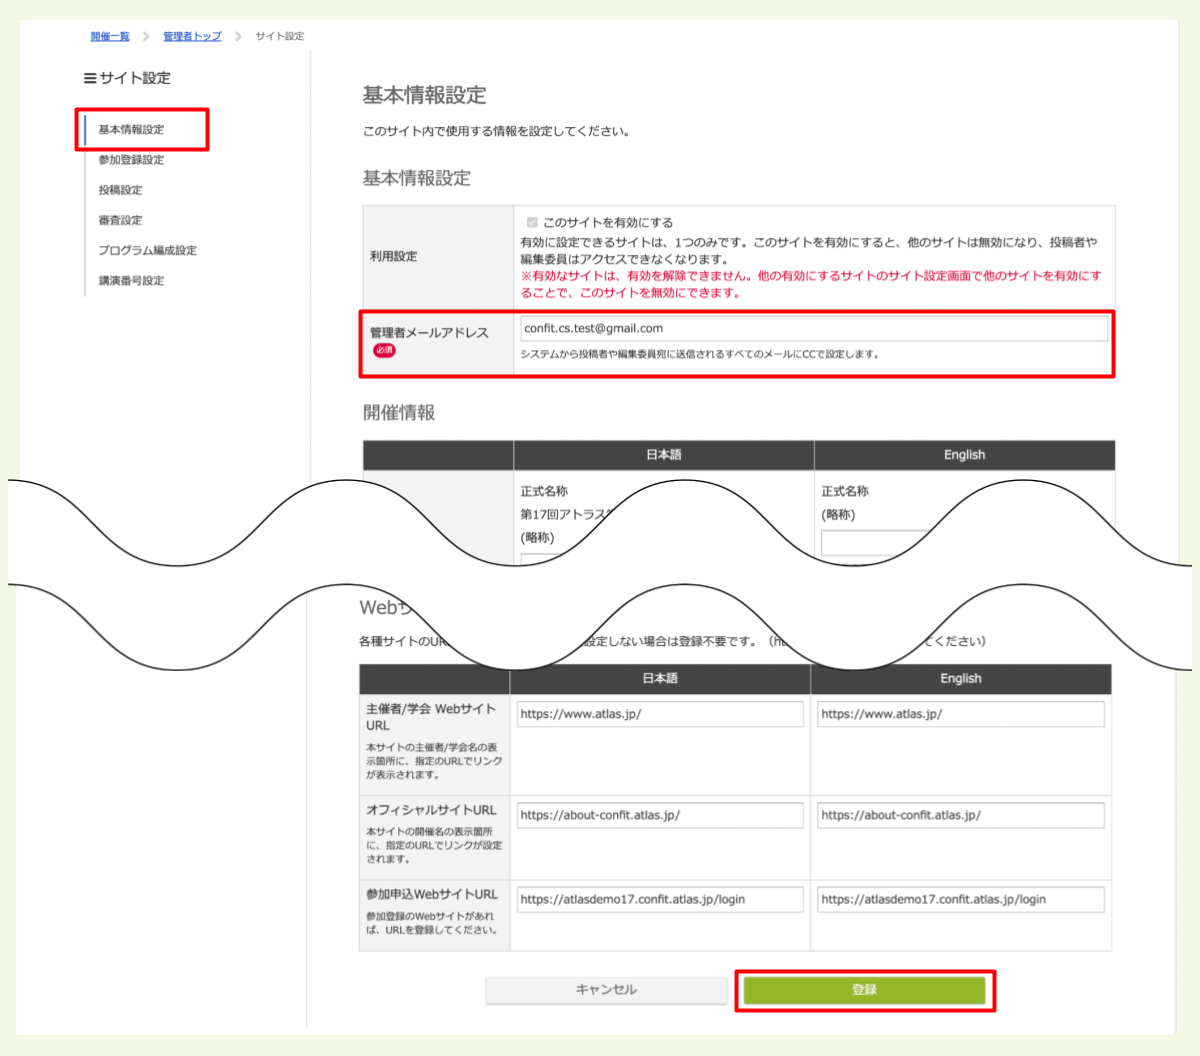Image resolution: width=1200 pixels, height=1056 pixels.
Task: Click the Japanese オフィシャルサイトURL input field
Action: click(x=659, y=815)
